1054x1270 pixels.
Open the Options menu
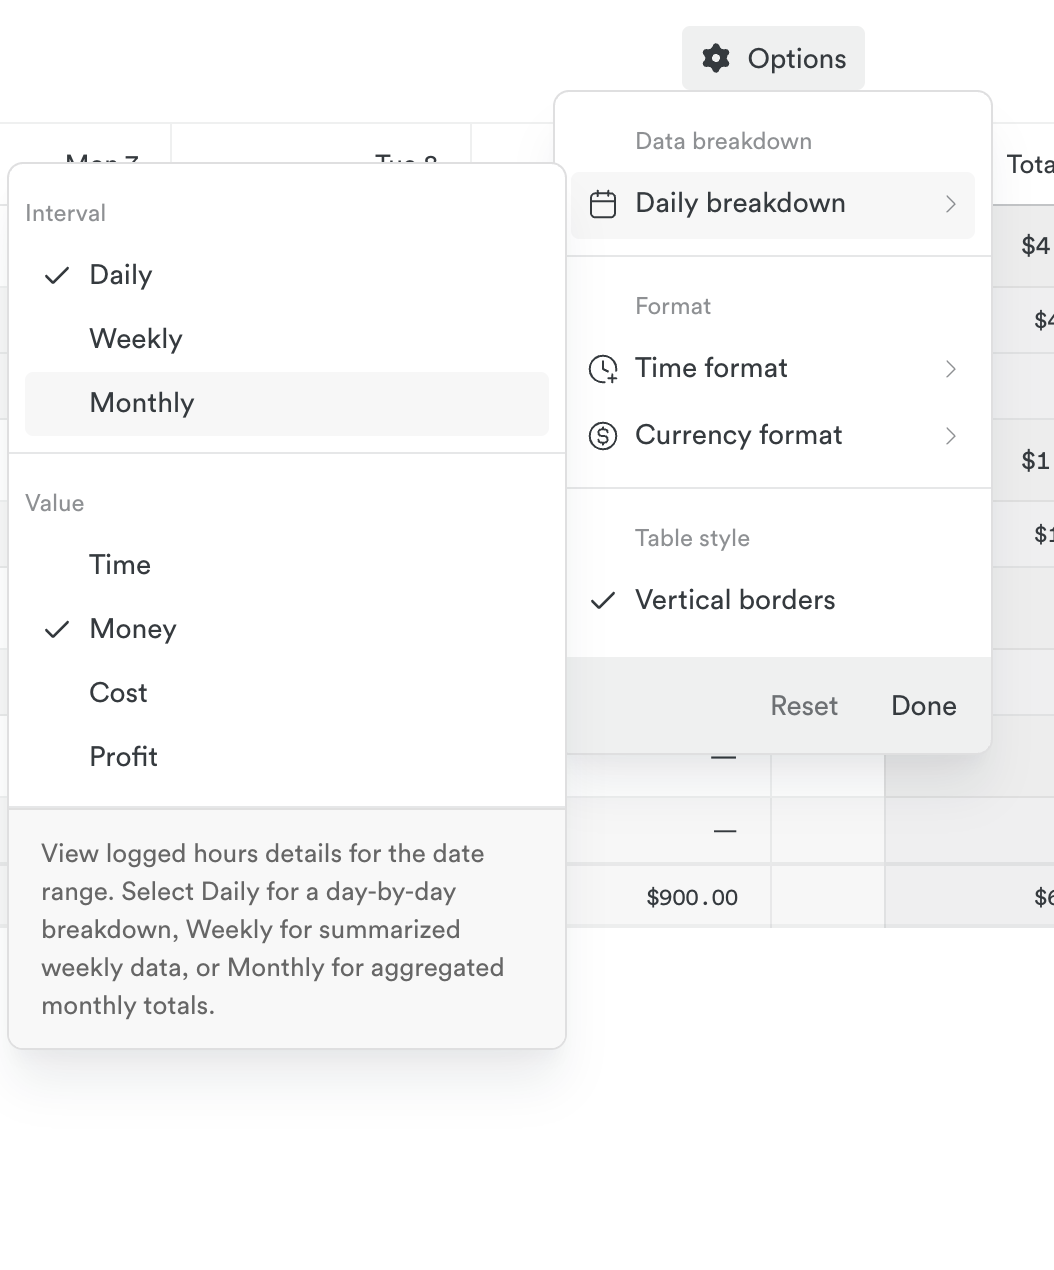772,58
